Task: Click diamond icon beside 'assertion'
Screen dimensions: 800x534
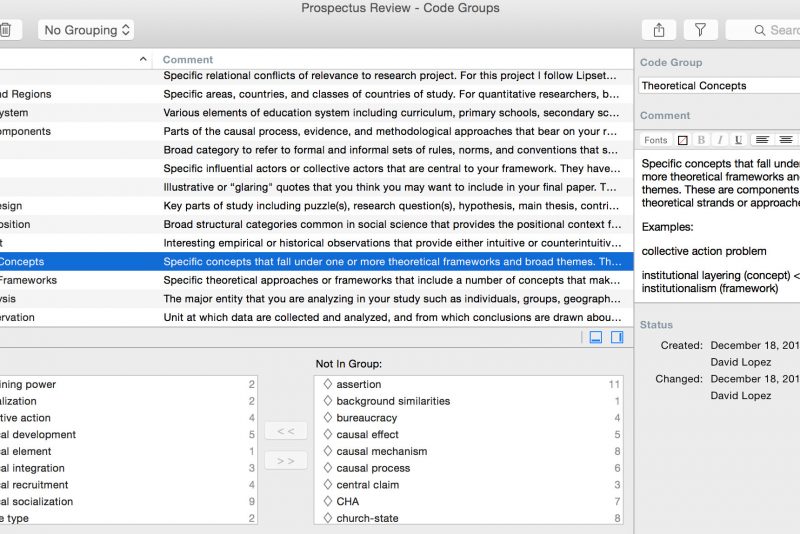Action: pyautogui.click(x=328, y=384)
